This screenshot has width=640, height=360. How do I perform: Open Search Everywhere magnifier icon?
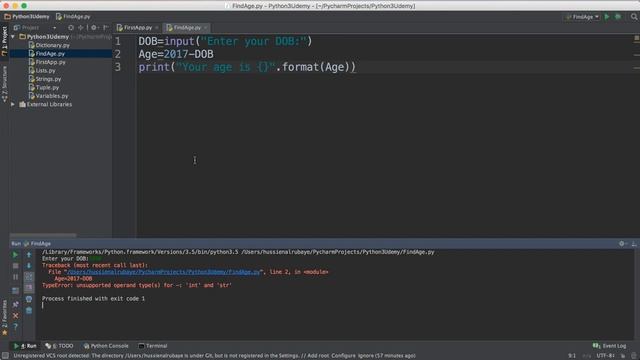tap(634, 17)
